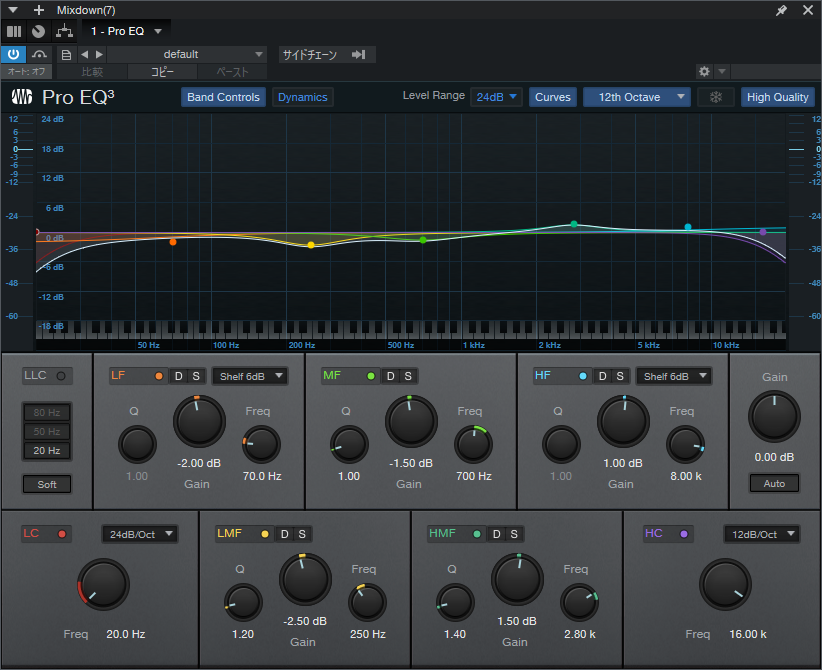
Task: Go to the previous preset arrow
Action: click(84, 55)
